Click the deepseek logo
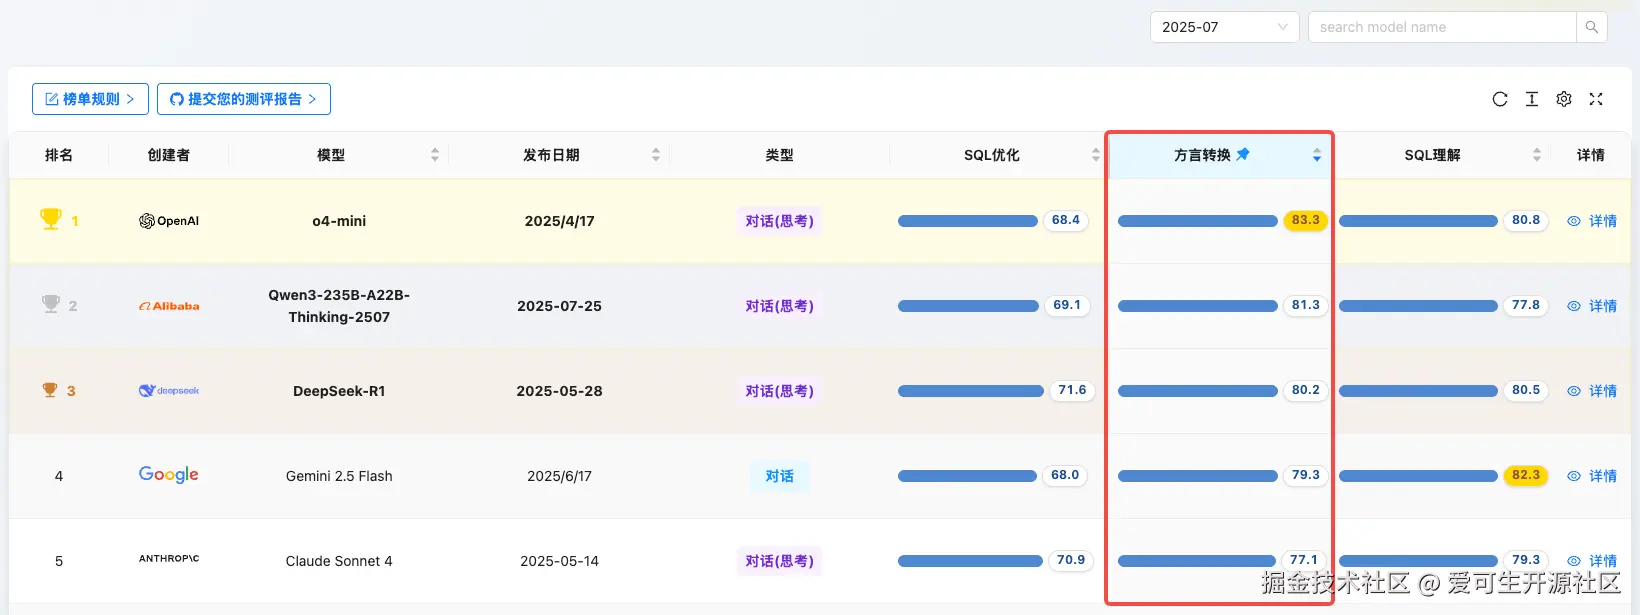The image size is (1640, 615). (x=169, y=391)
